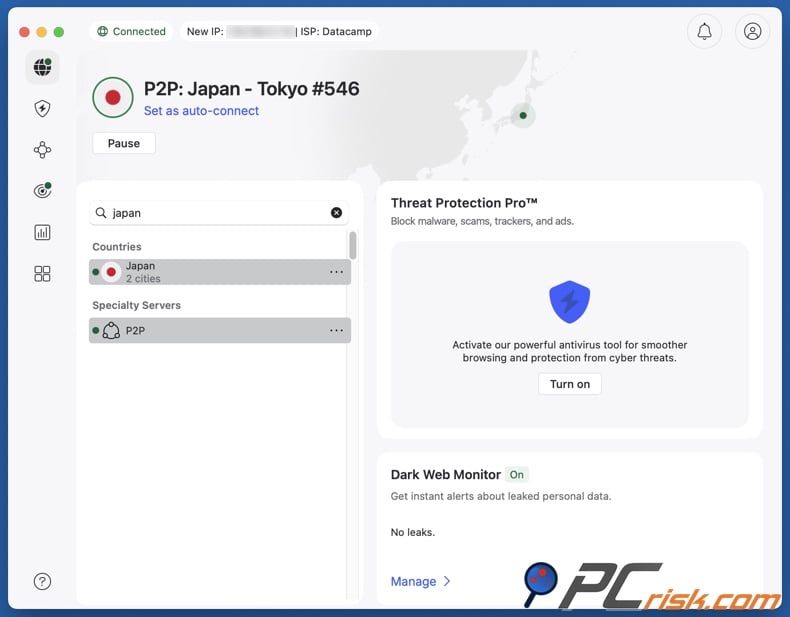Click the 'P2P: Japan - Tokyo #546' title
790x617 pixels.
pos(251,89)
